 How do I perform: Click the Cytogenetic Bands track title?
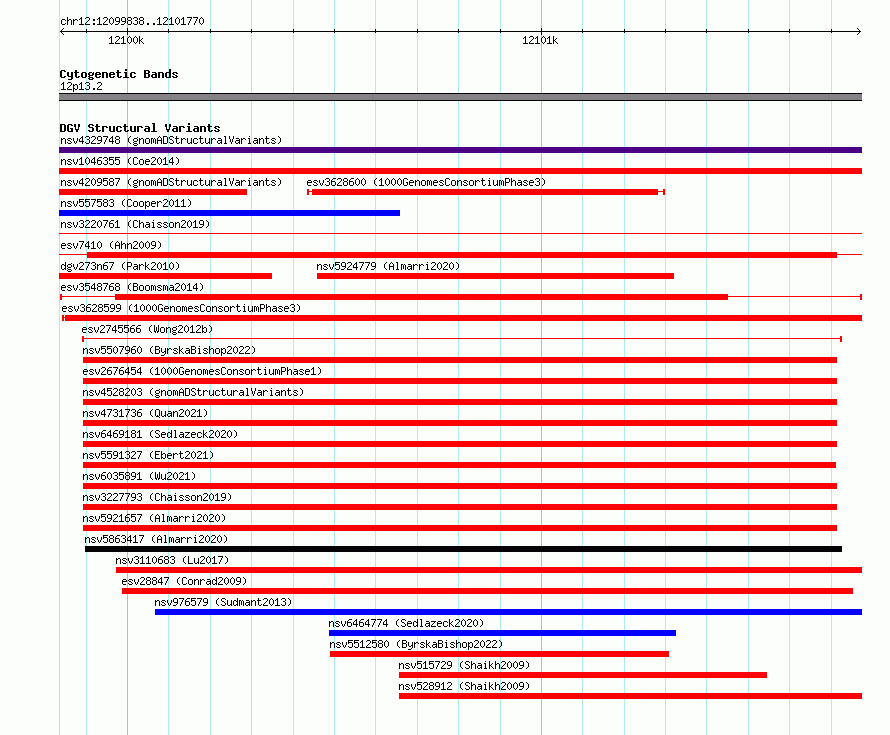[x=119, y=74]
